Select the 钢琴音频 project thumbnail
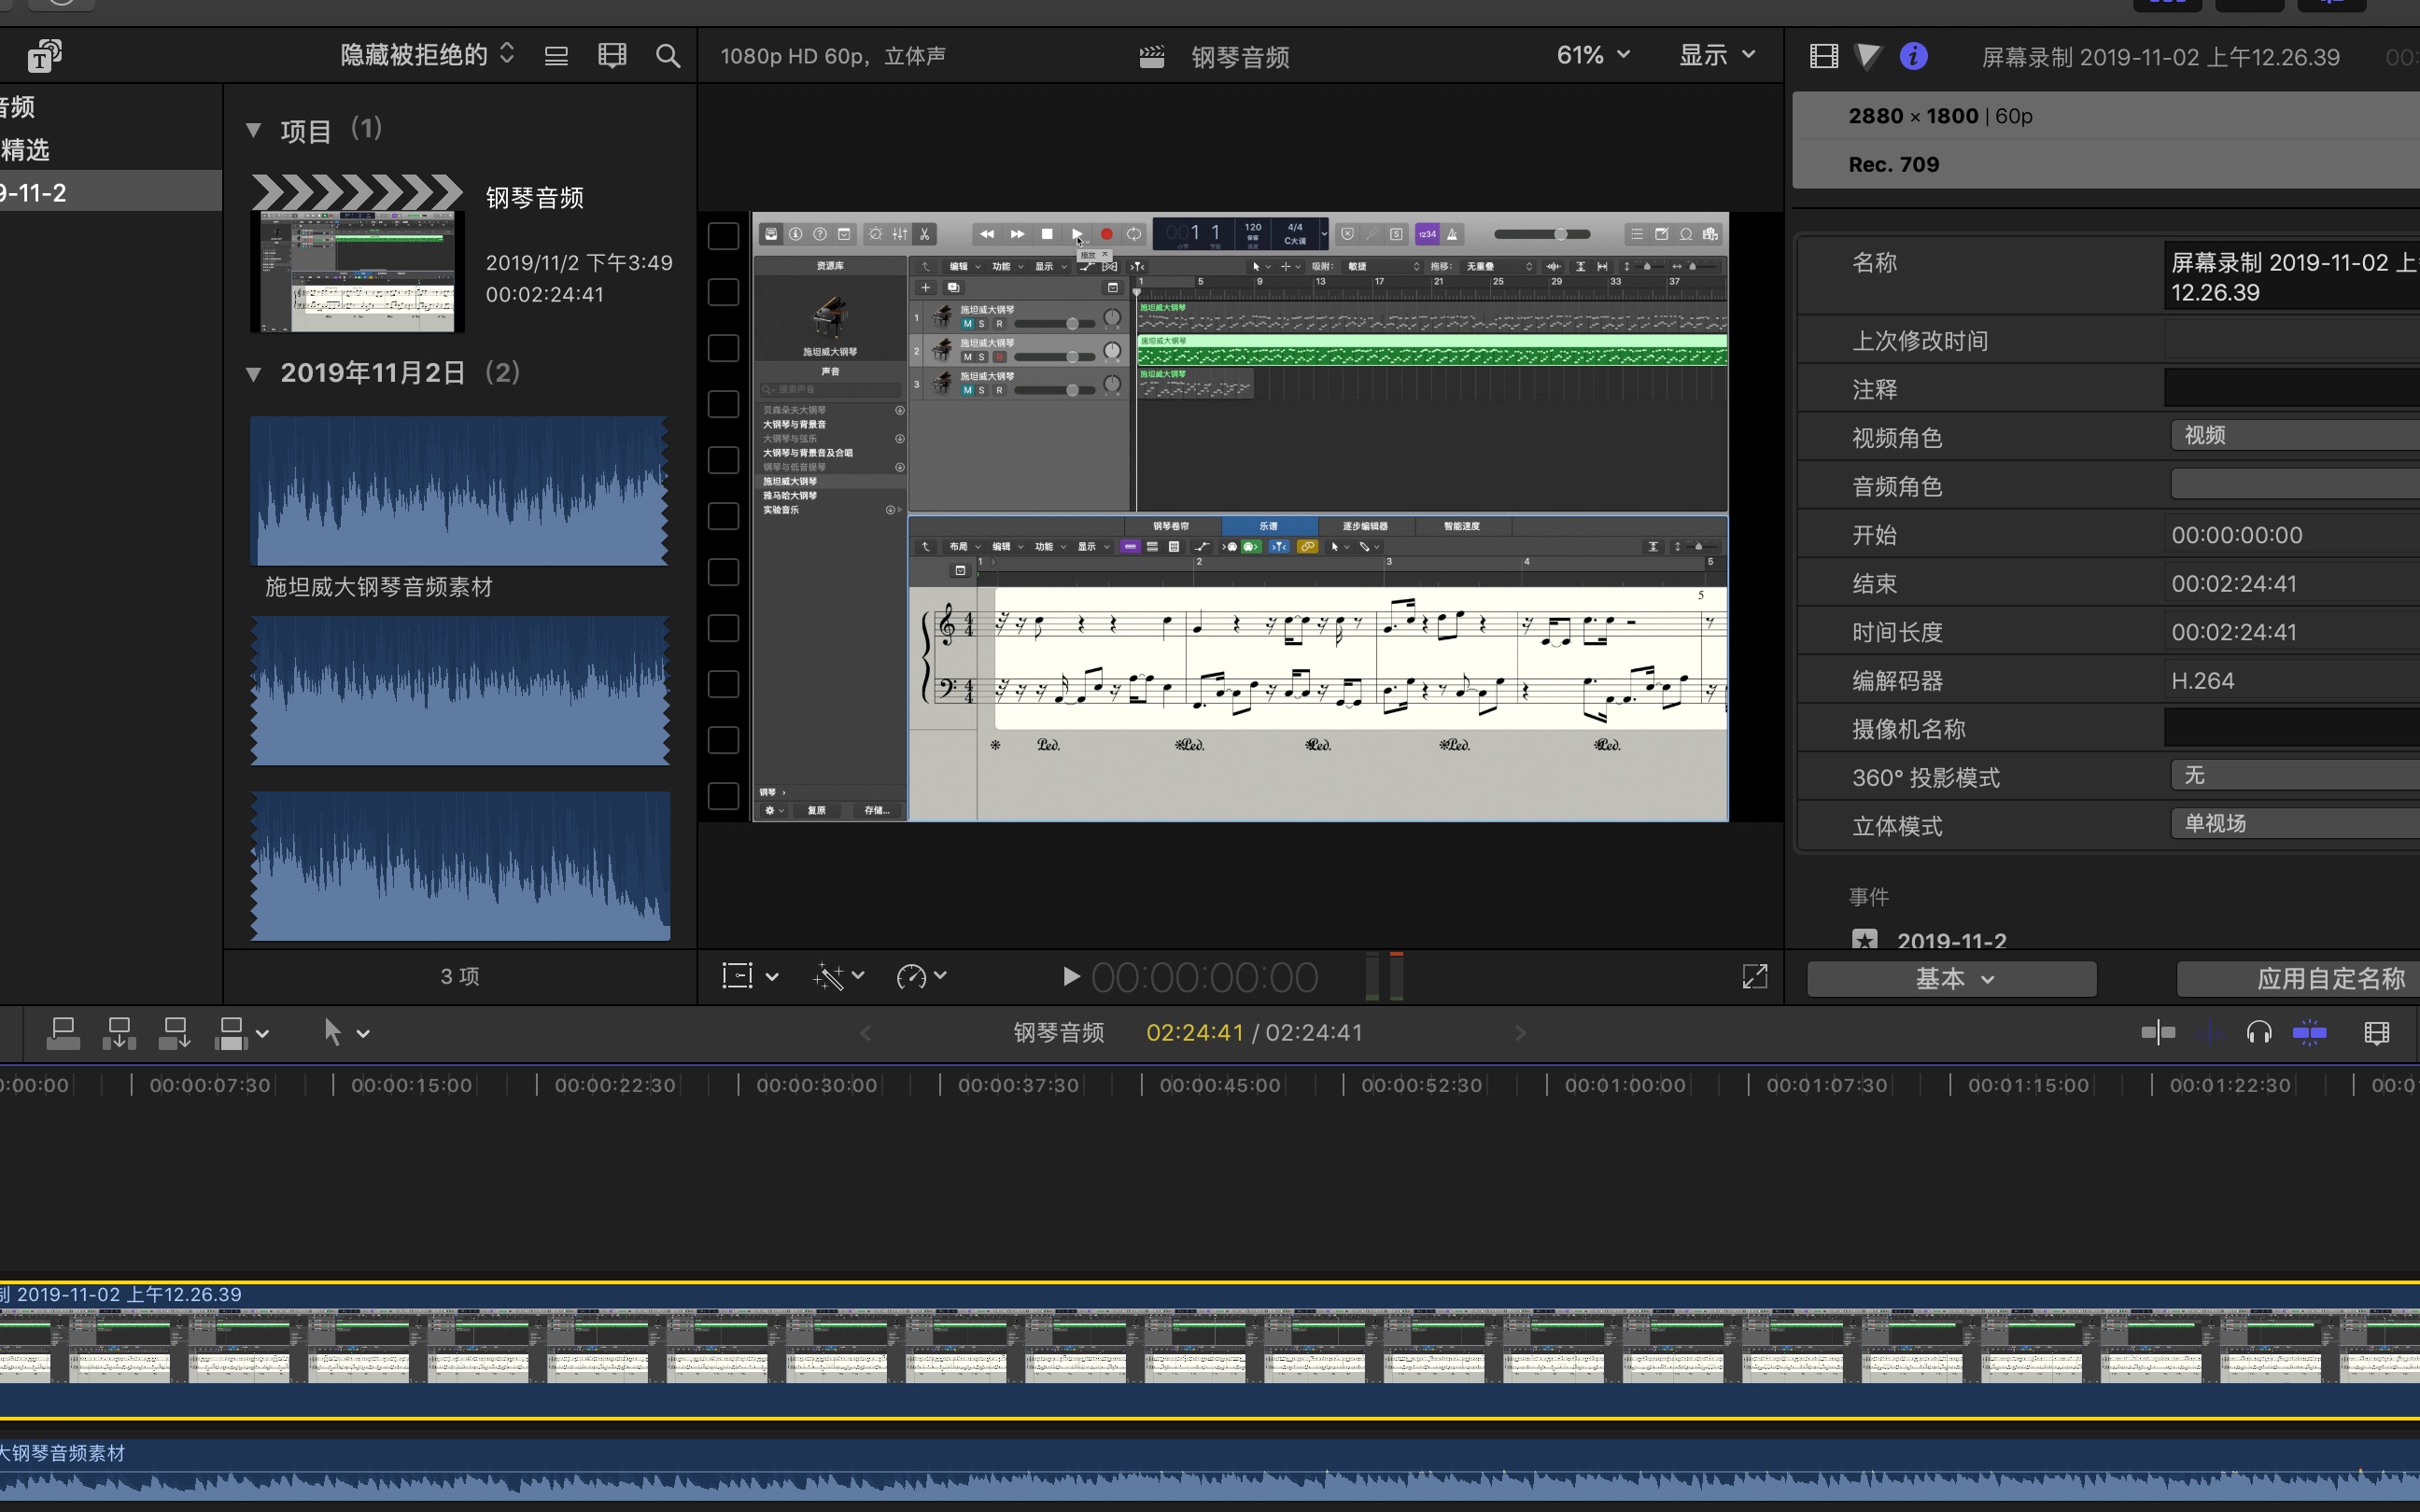The width and height of the screenshot is (2420, 1512). [357, 254]
